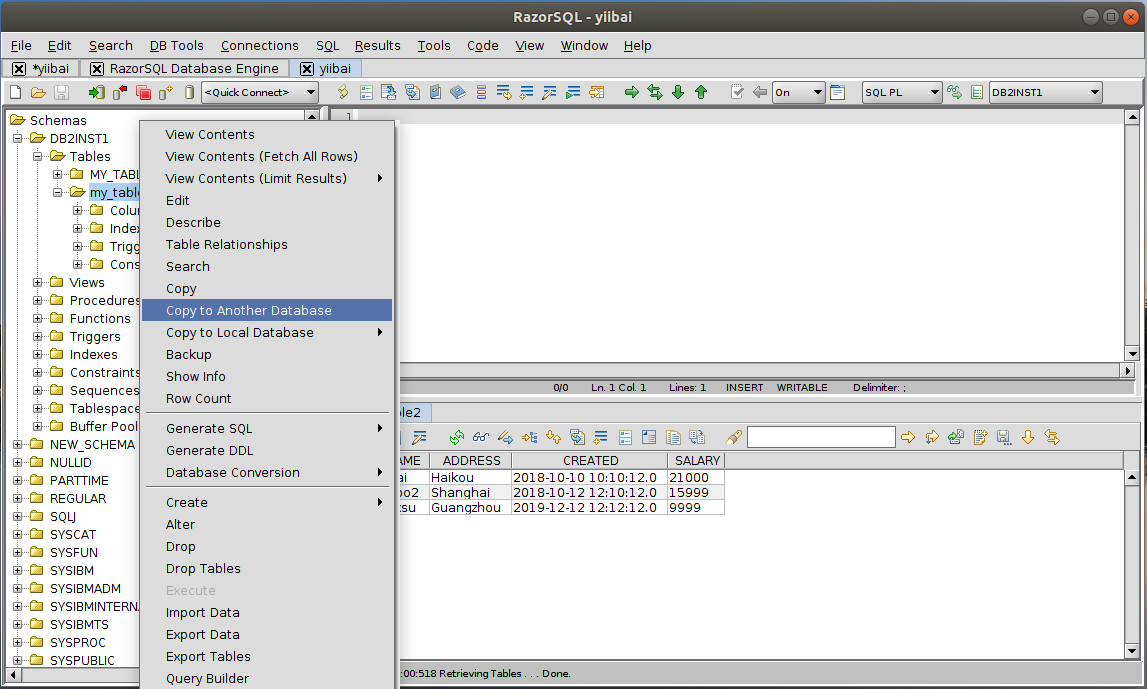Click the glasses icon in results toolbar
Viewport: 1147px width, 689px height.
[481, 437]
